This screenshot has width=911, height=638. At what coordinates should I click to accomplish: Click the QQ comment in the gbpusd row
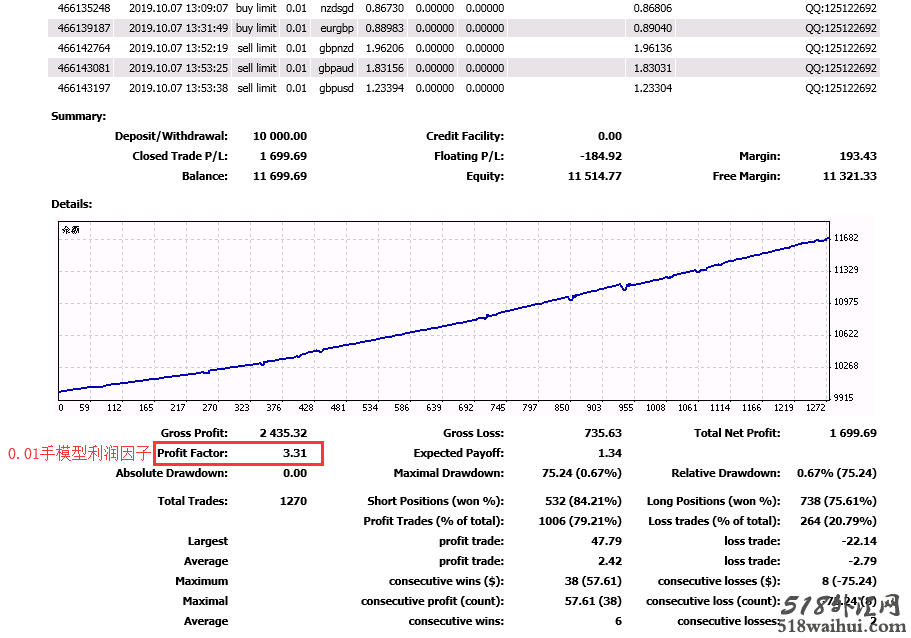click(841, 88)
